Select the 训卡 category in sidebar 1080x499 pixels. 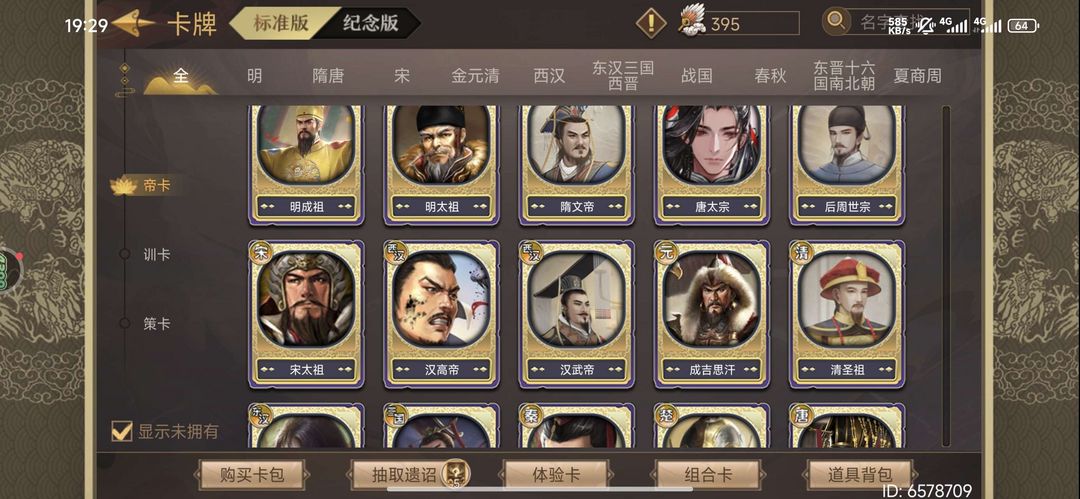[156, 254]
